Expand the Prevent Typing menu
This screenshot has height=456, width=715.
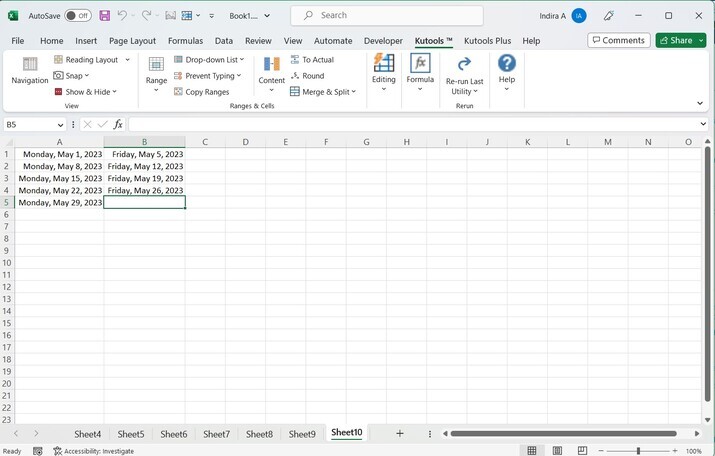[238, 76]
